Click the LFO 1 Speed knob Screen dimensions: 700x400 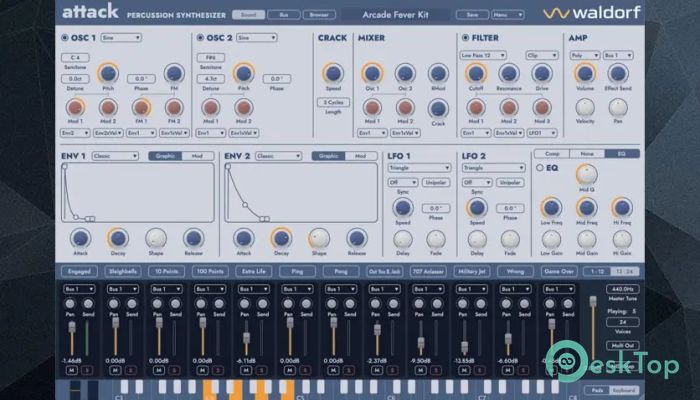(x=403, y=208)
